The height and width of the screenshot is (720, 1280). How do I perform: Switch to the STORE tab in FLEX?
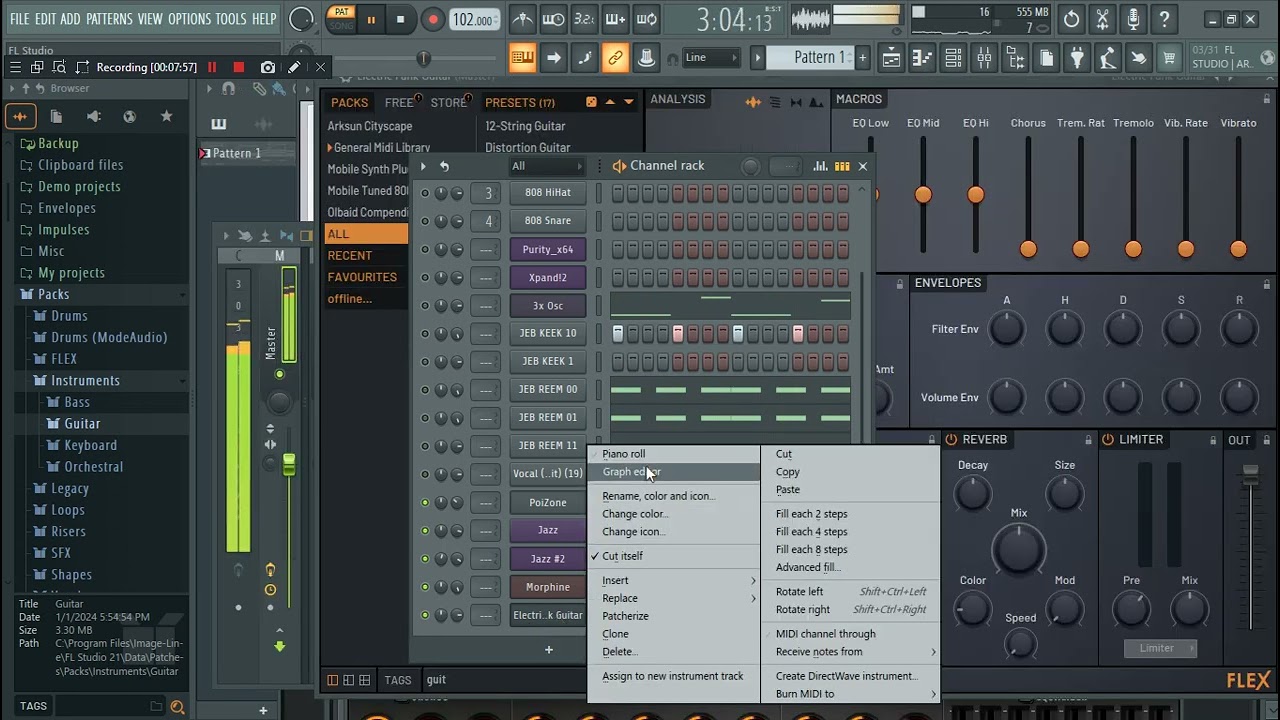point(448,102)
